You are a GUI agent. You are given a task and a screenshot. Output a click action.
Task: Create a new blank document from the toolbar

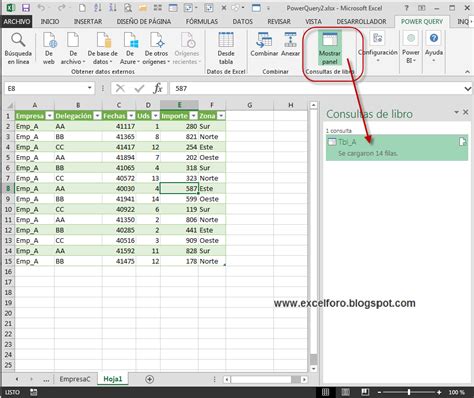click(82, 7)
